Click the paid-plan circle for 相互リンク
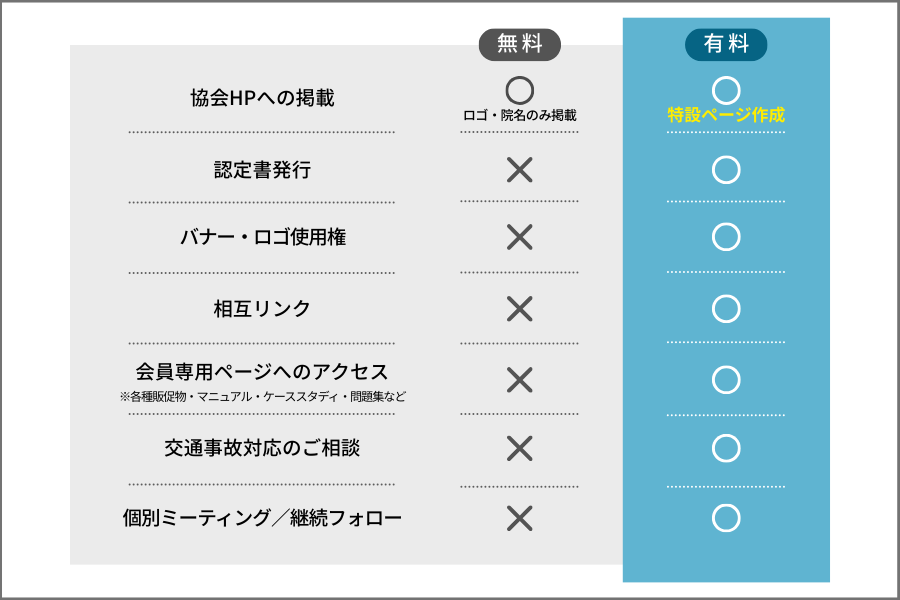Image resolution: width=900 pixels, height=600 pixels. pos(726,308)
